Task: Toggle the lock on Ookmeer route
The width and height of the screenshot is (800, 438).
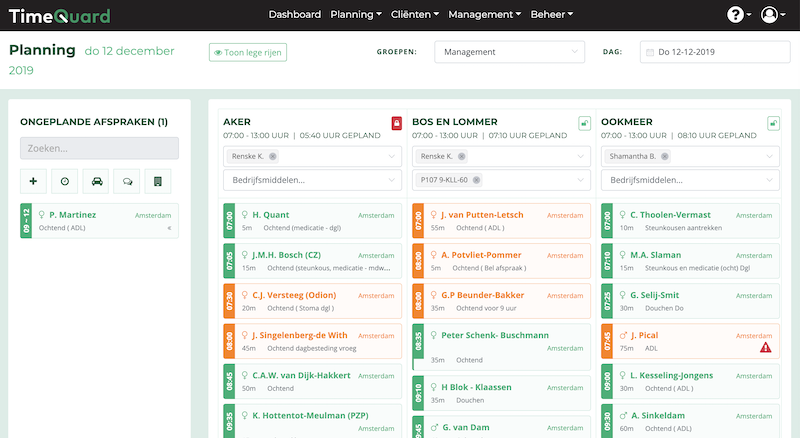Action: (773, 123)
